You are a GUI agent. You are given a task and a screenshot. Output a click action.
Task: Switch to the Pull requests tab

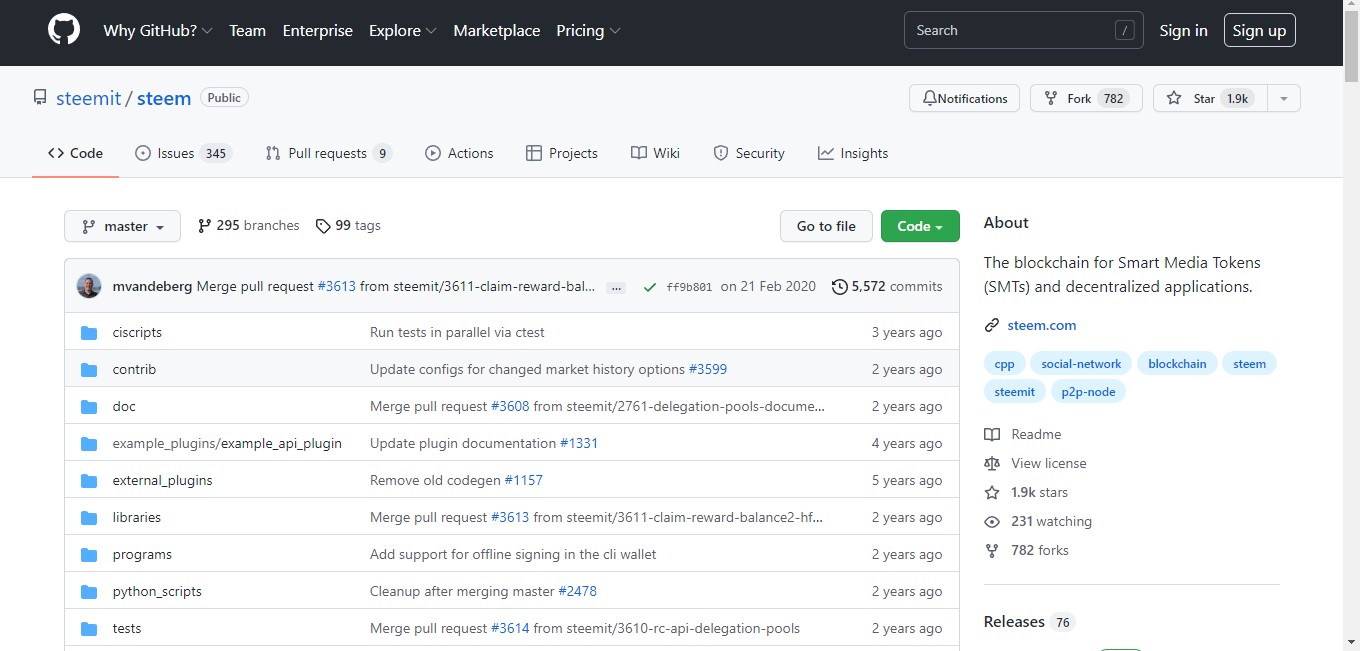pos(328,153)
